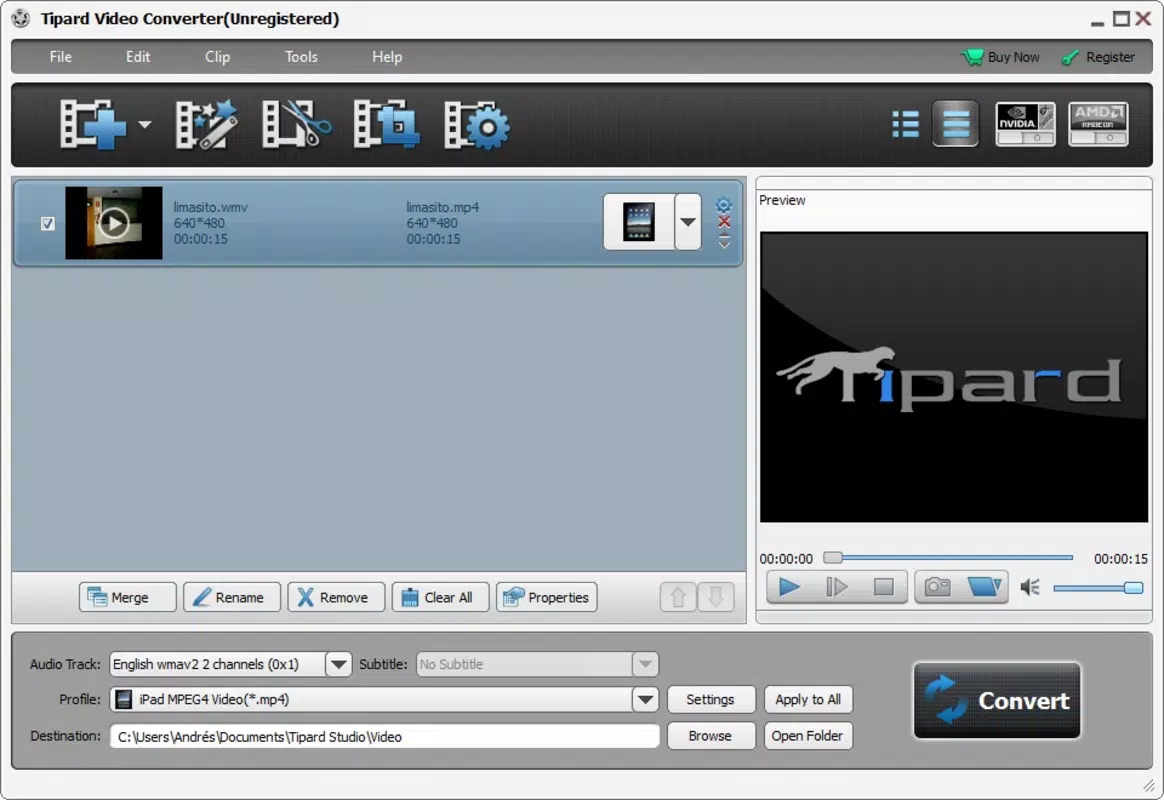Open file Properties
The width and height of the screenshot is (1164, 800).
[x=546, y=597]
